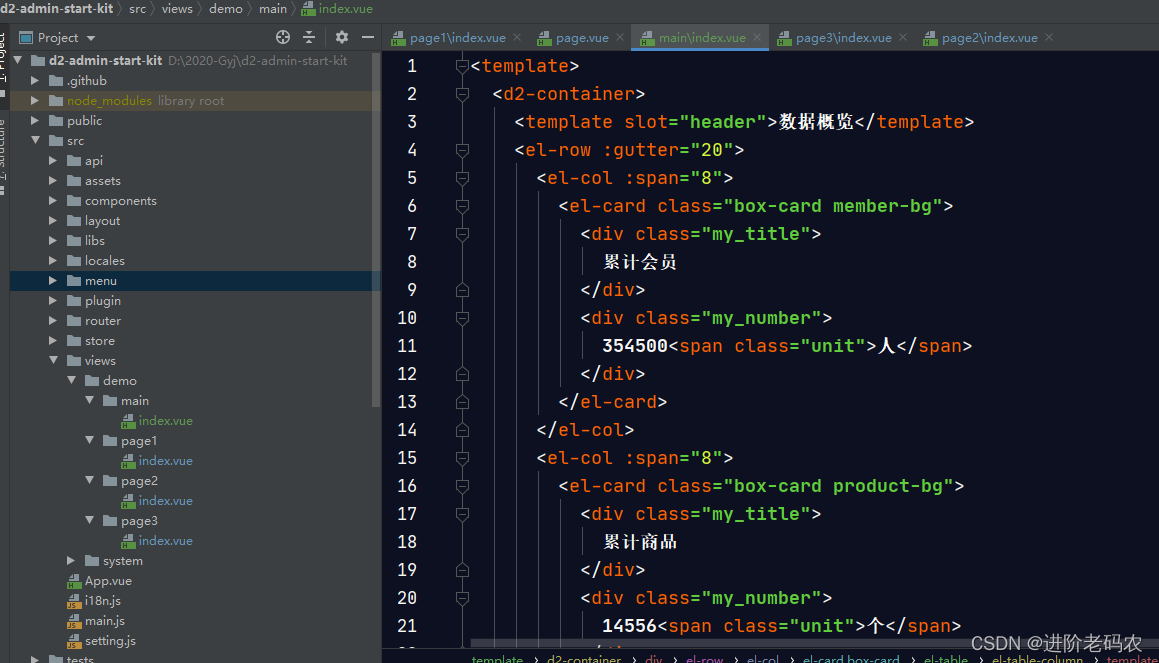
Task: Open the i18n.js file
Action: [103, 600]
